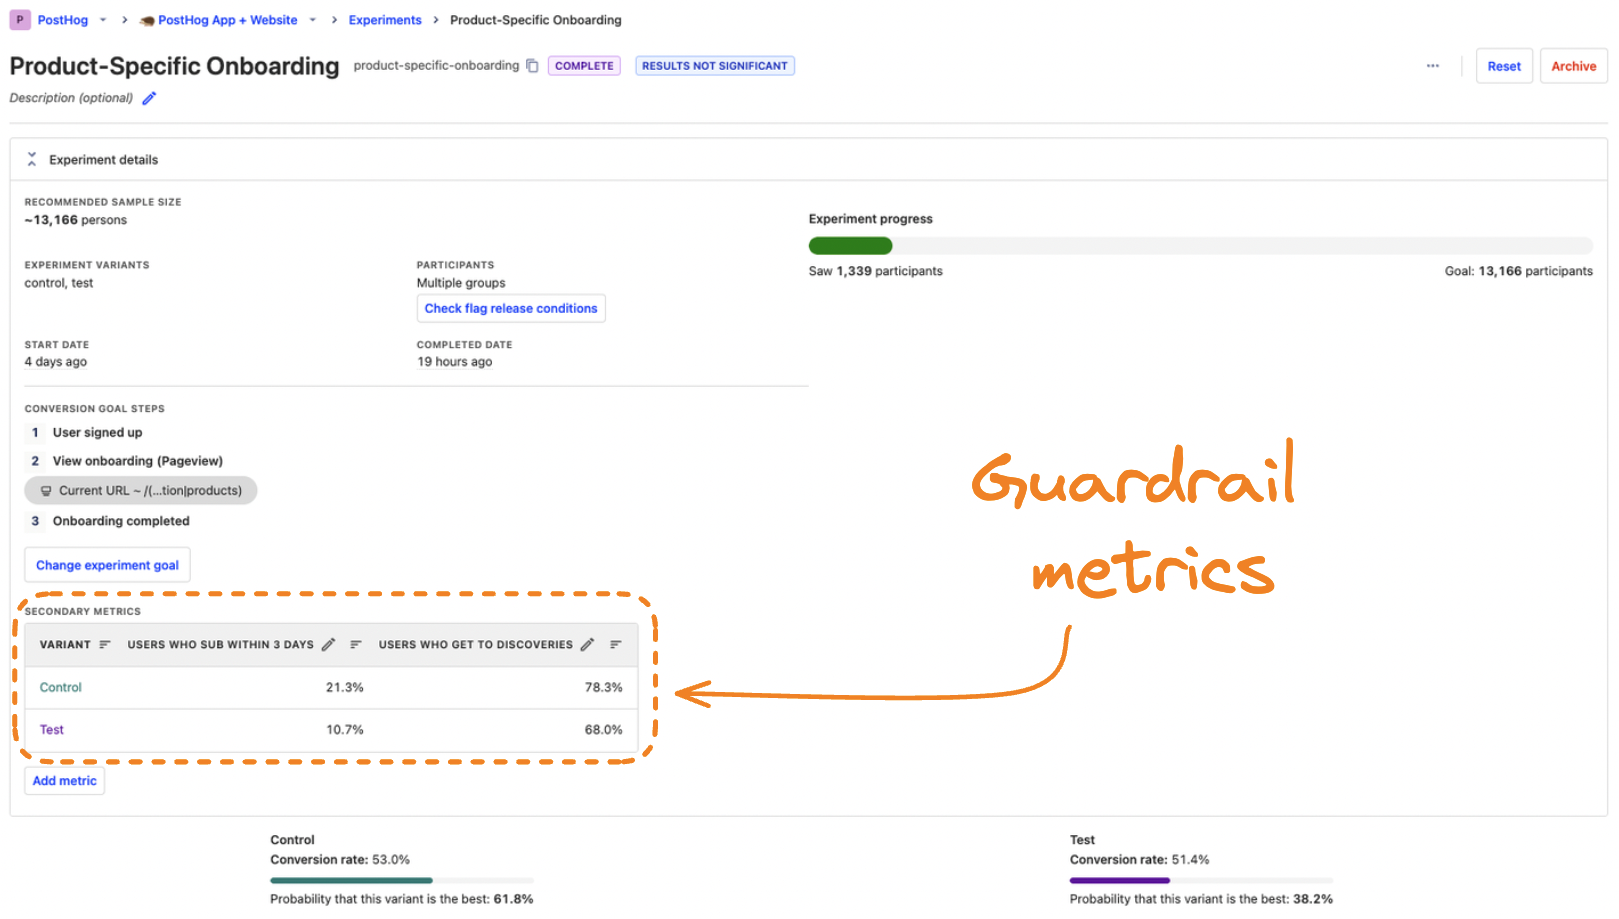Click the PostHog 'P' logo in the breadcrumb
Image resolution: width=1619 pixels, height=919 pixels.
20,19
